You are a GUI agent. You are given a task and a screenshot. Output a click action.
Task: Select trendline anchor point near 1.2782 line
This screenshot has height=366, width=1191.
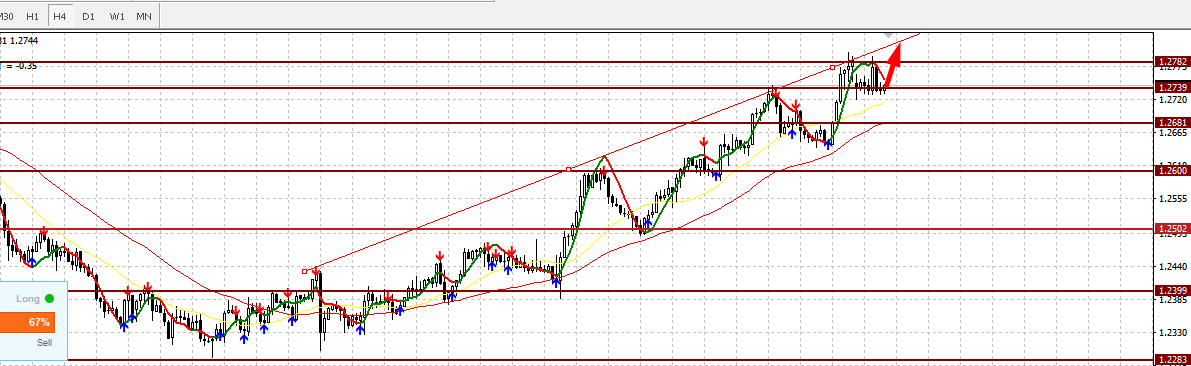[x=832, y=68]
